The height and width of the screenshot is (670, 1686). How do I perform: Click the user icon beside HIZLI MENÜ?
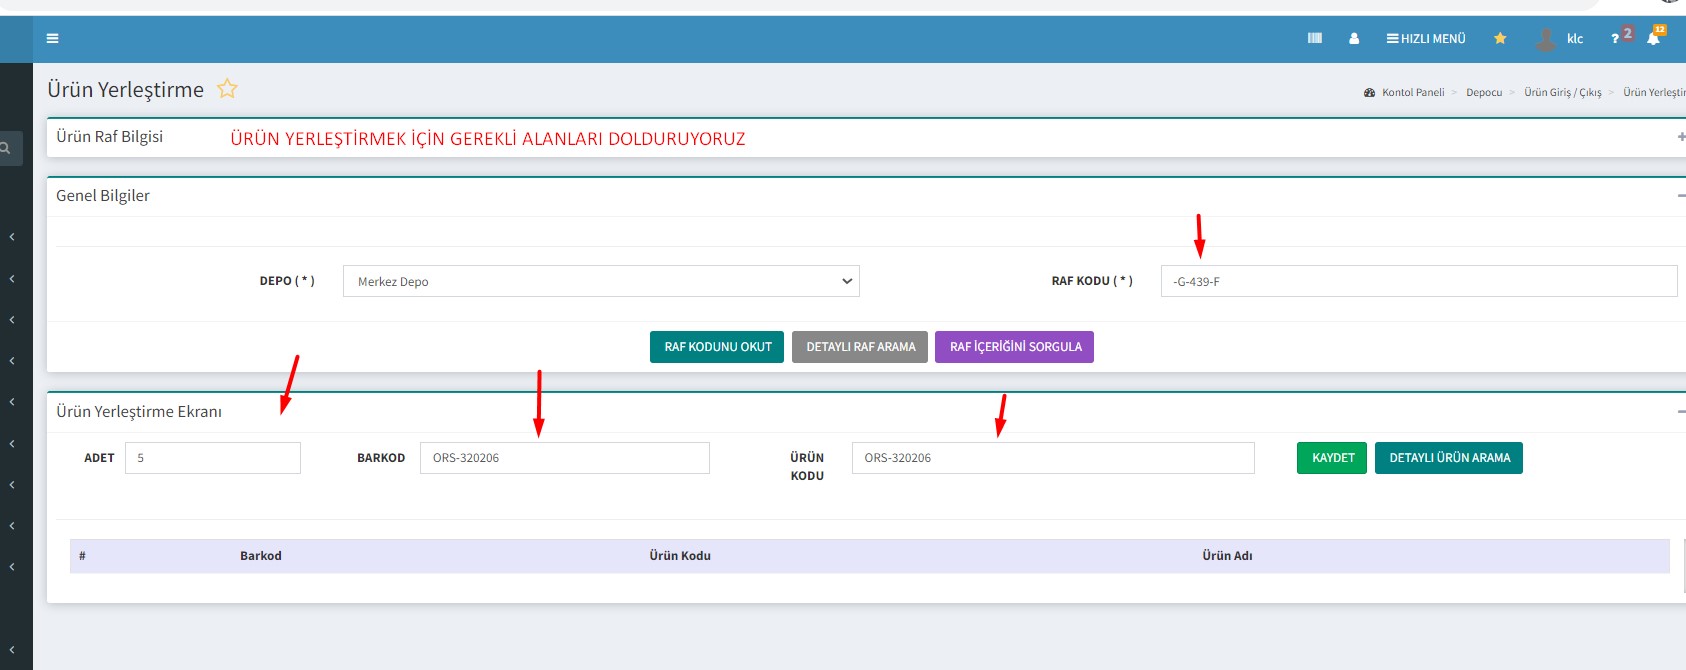[1354, 39]
